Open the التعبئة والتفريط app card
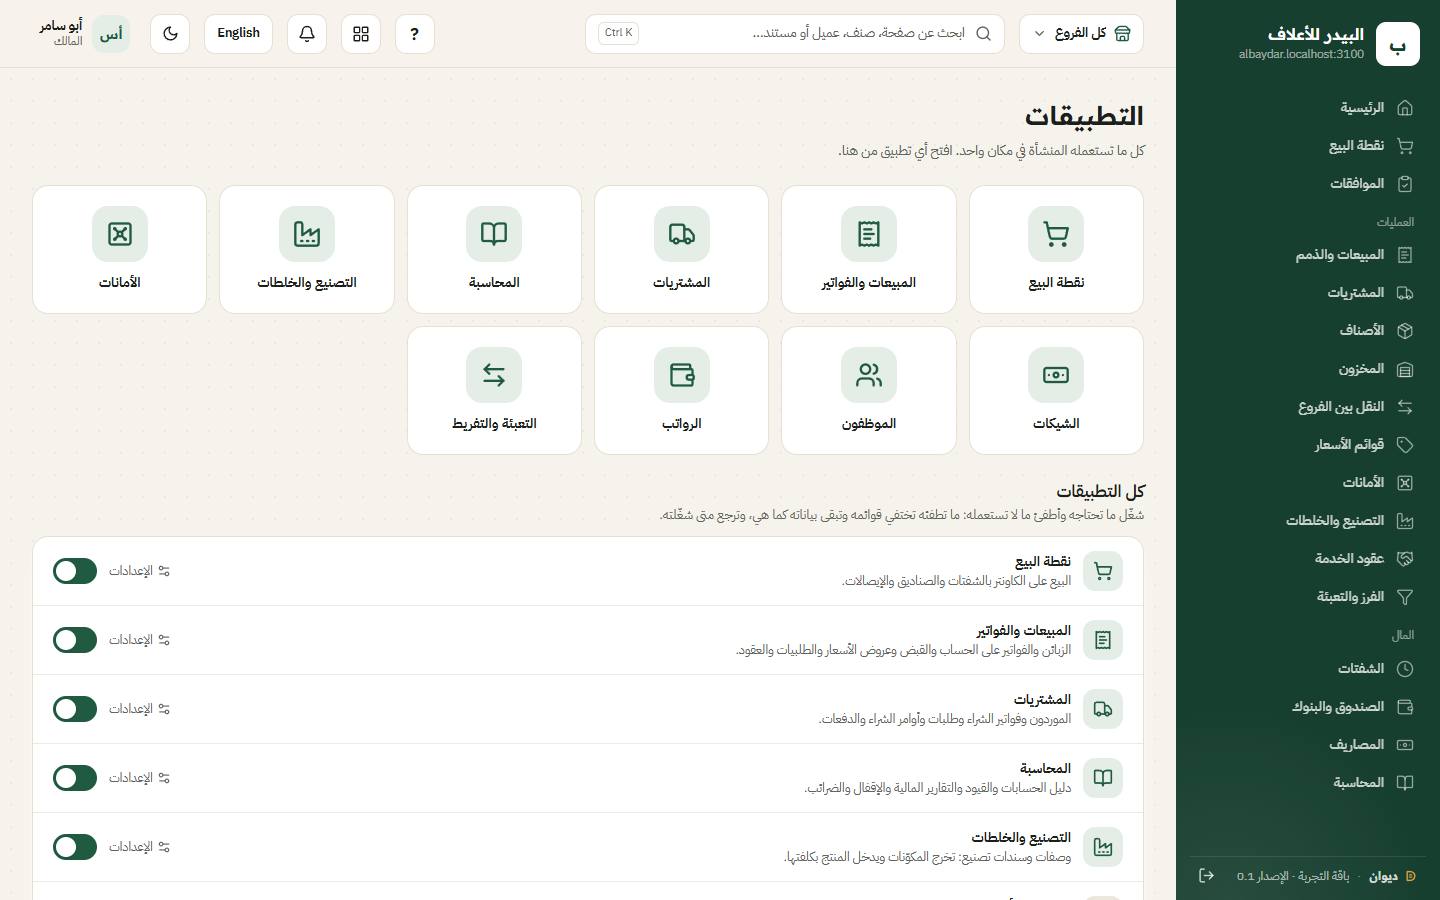Viewport: 1440px width, 900px height. click(494, 390)
